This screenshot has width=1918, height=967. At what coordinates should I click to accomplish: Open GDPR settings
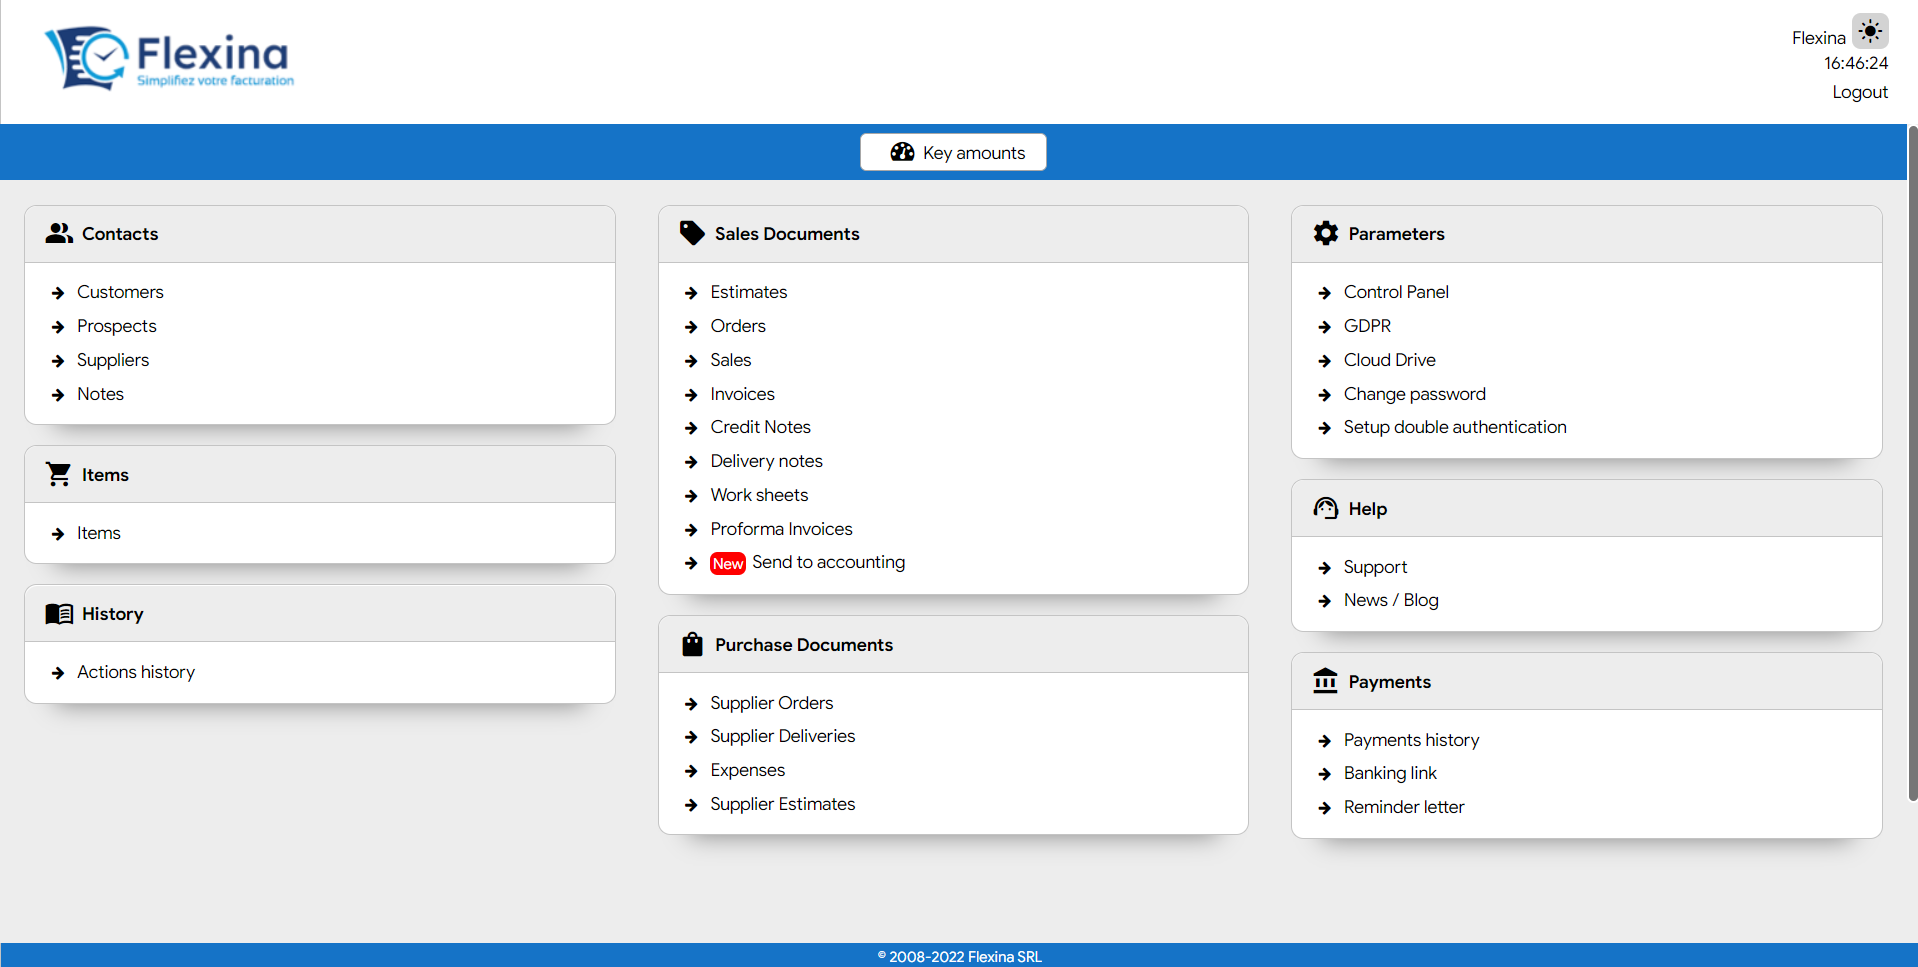click(x=1367, y=326)
